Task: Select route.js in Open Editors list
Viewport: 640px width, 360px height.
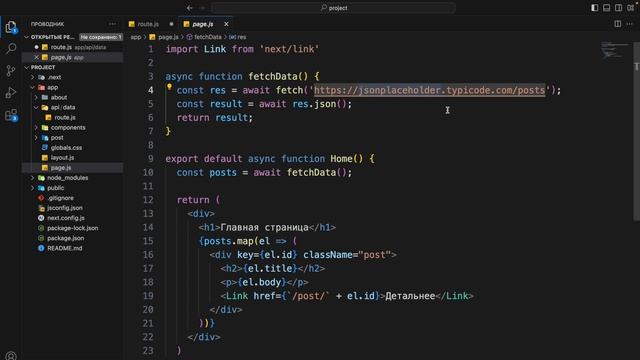Action: pos(73,47)
